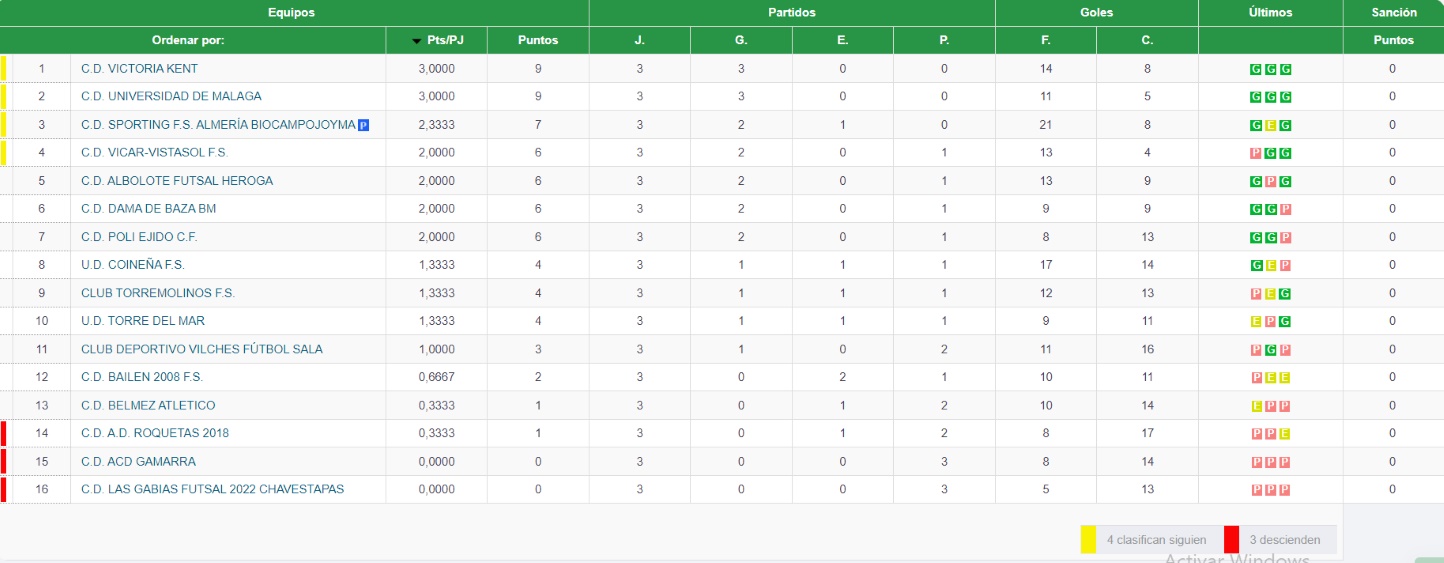
Task: Click the Pts/PJ descending sort arrow
Action: pos(417,41)
